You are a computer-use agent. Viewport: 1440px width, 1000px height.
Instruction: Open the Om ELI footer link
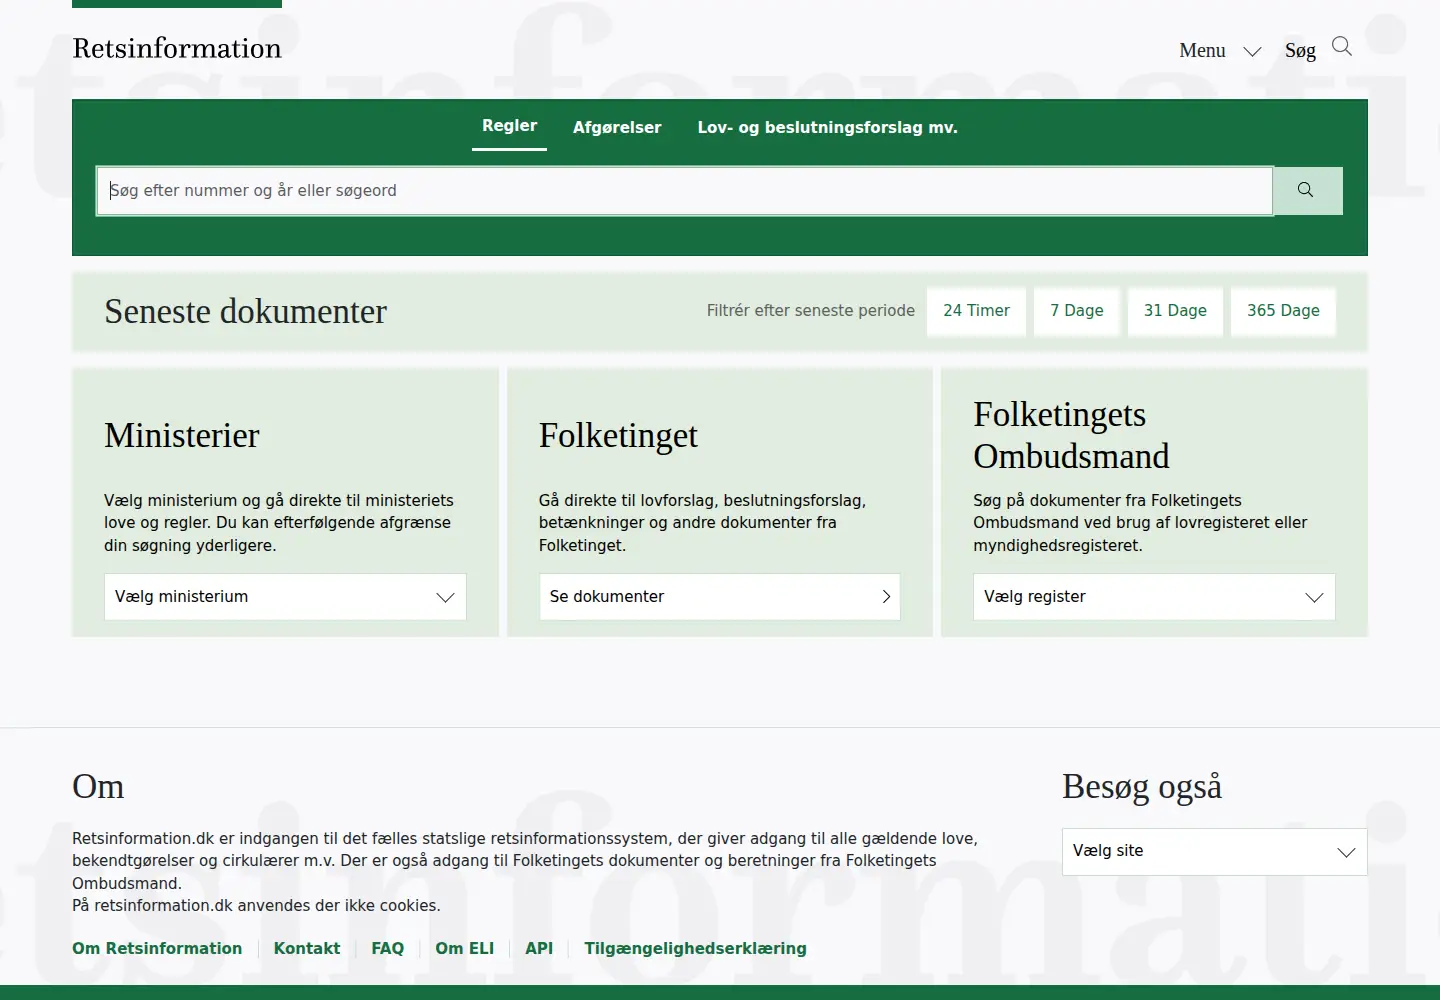465,948
